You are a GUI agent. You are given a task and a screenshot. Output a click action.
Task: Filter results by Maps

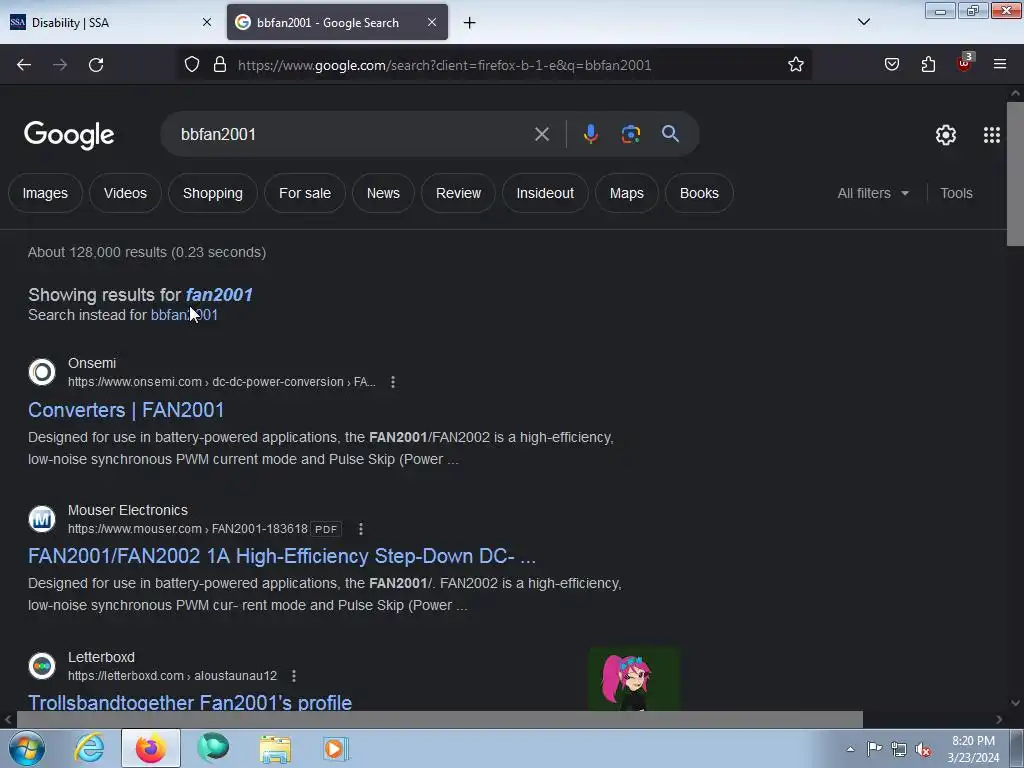coord(627,193)
